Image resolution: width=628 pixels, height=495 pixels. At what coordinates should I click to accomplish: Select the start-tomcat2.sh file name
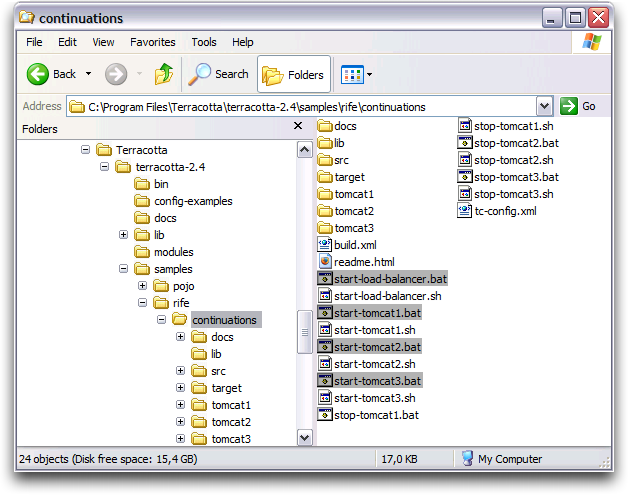[375, 364]
